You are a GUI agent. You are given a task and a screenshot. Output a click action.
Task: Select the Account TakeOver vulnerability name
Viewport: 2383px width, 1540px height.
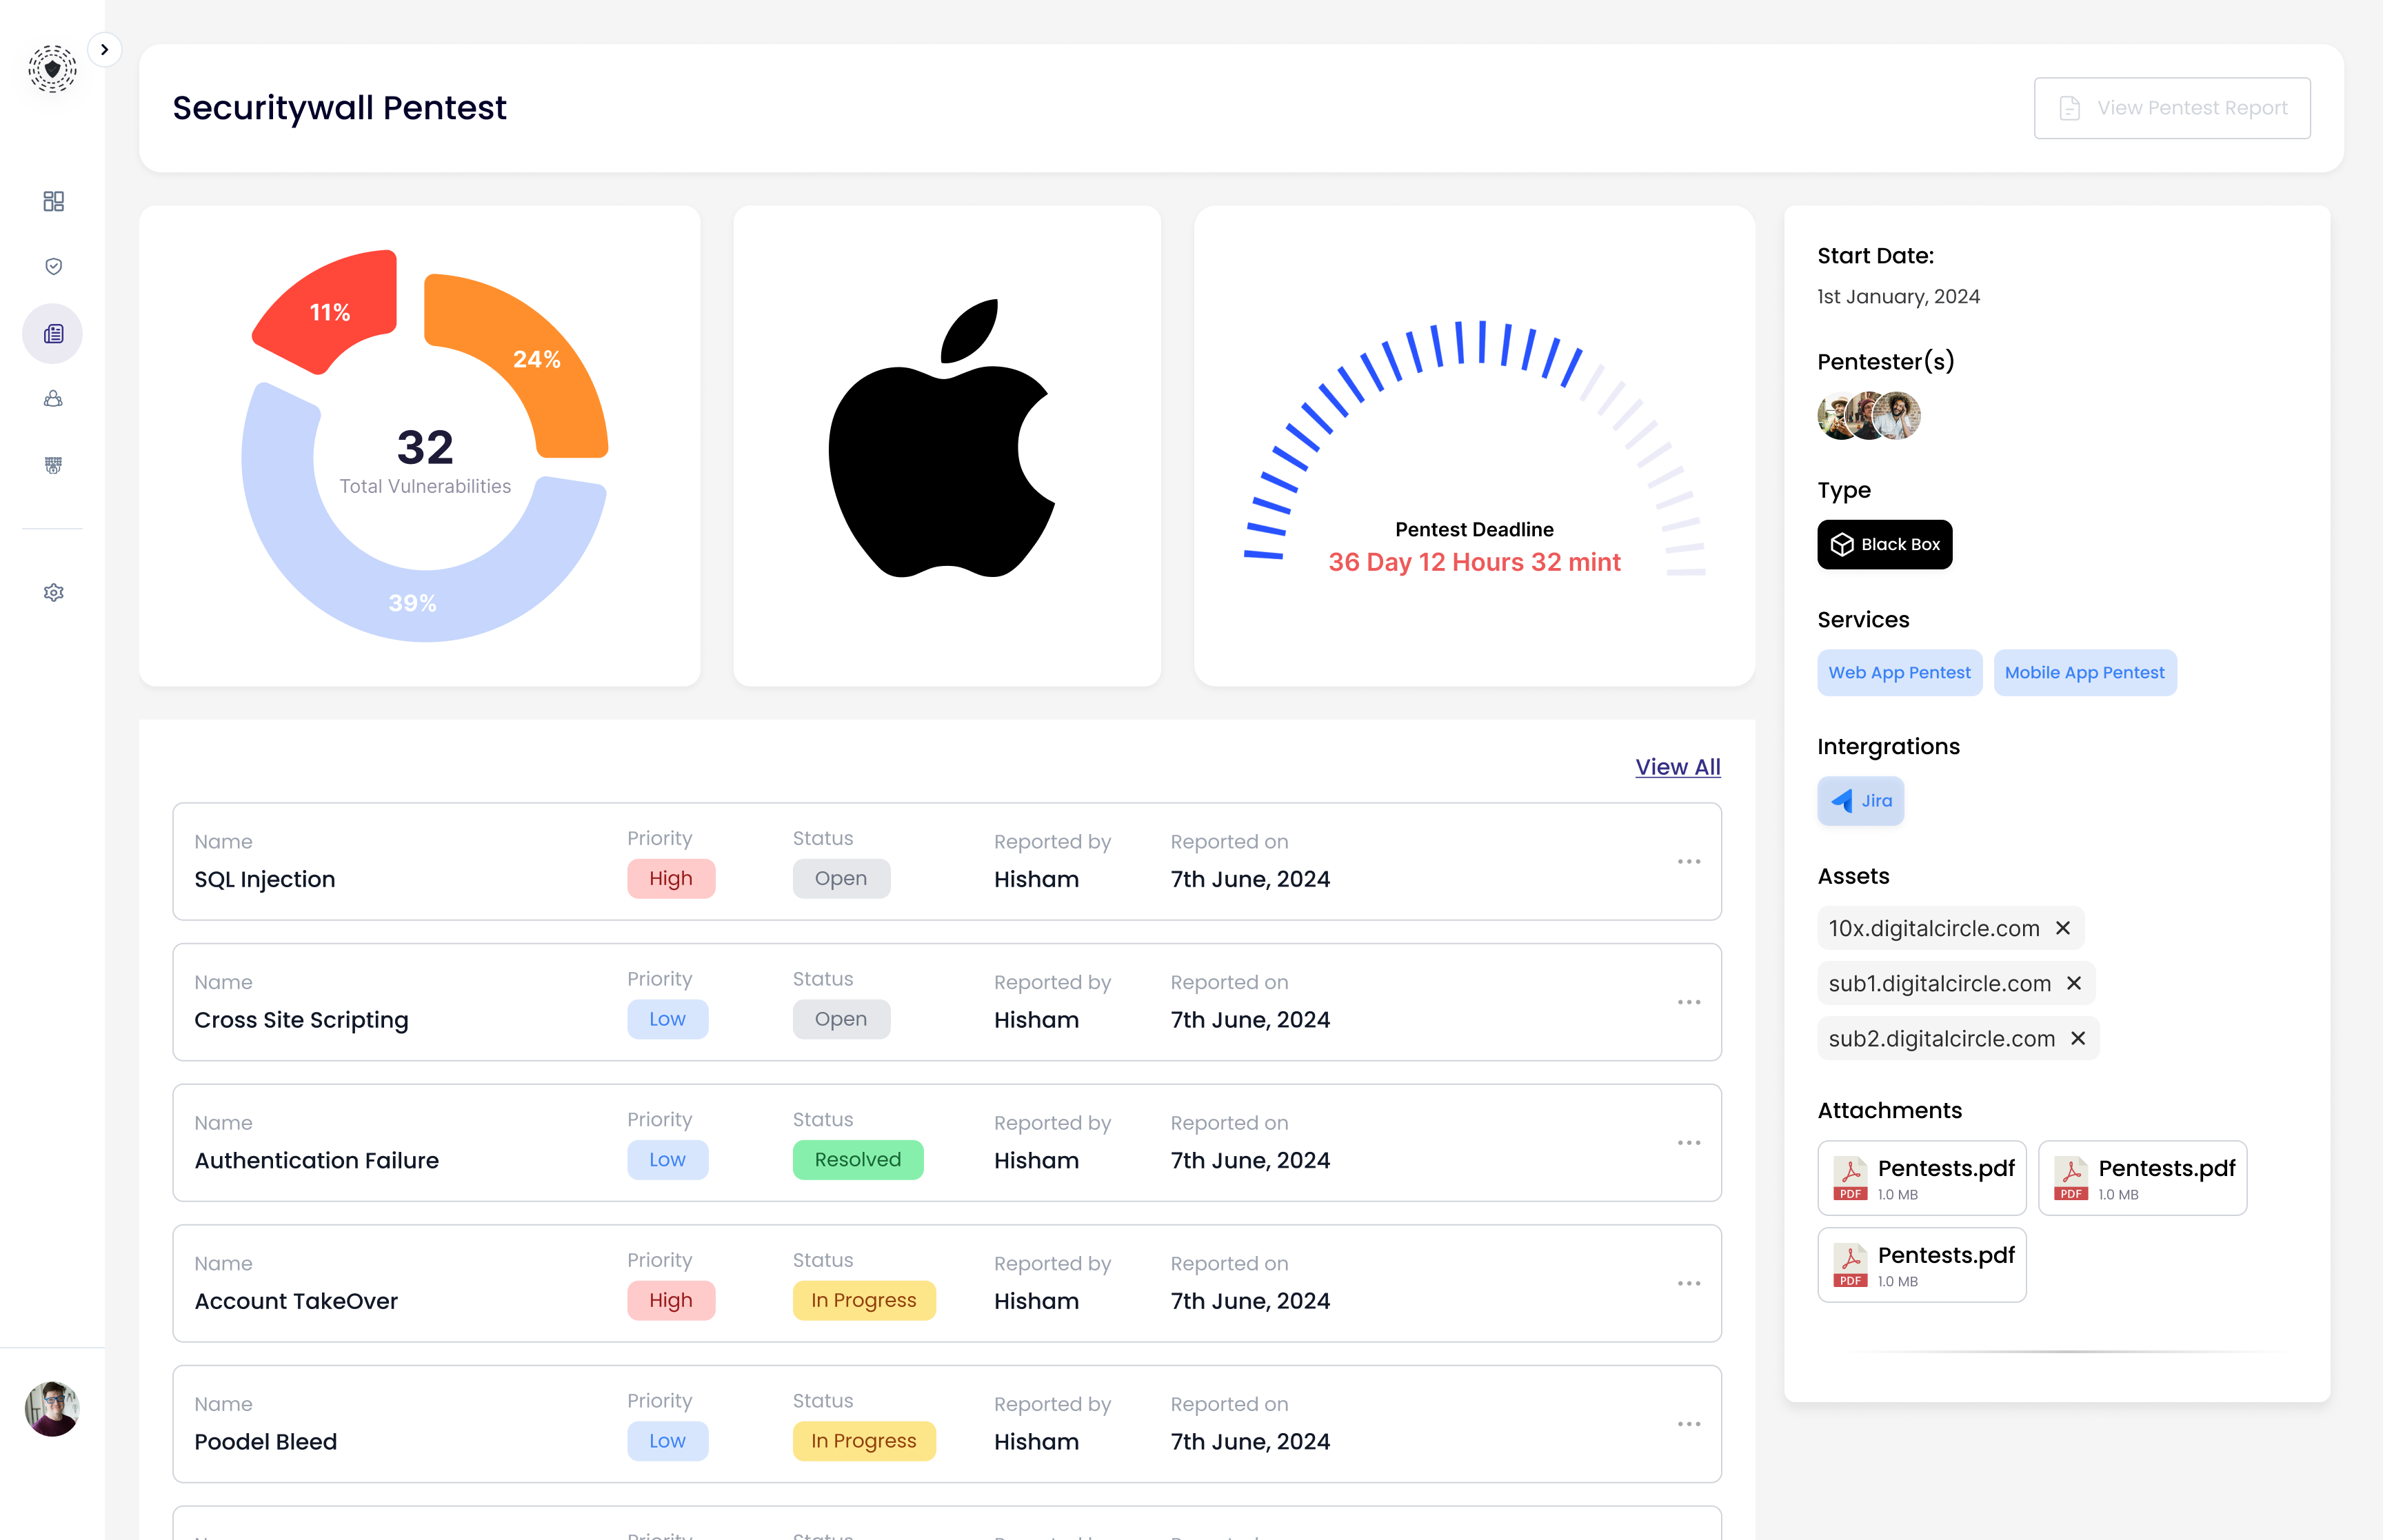pos(296,1301)
